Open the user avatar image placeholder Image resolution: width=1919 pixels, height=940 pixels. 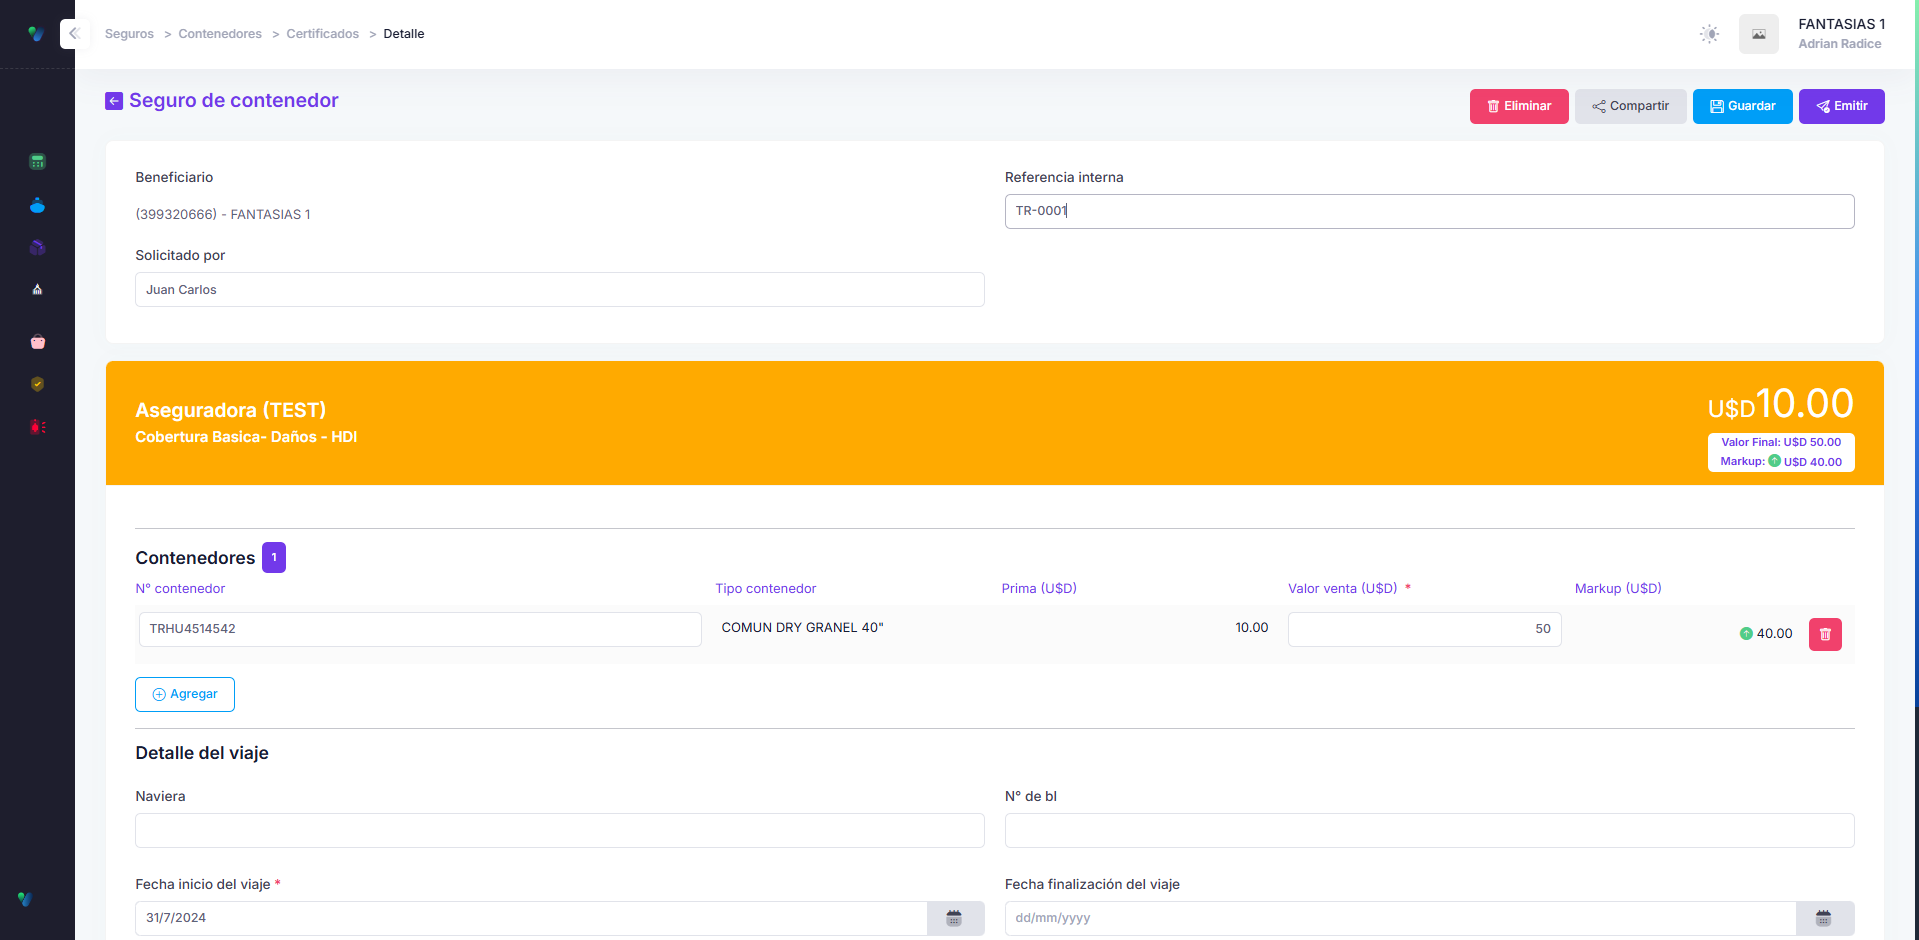click(1758, 34)
